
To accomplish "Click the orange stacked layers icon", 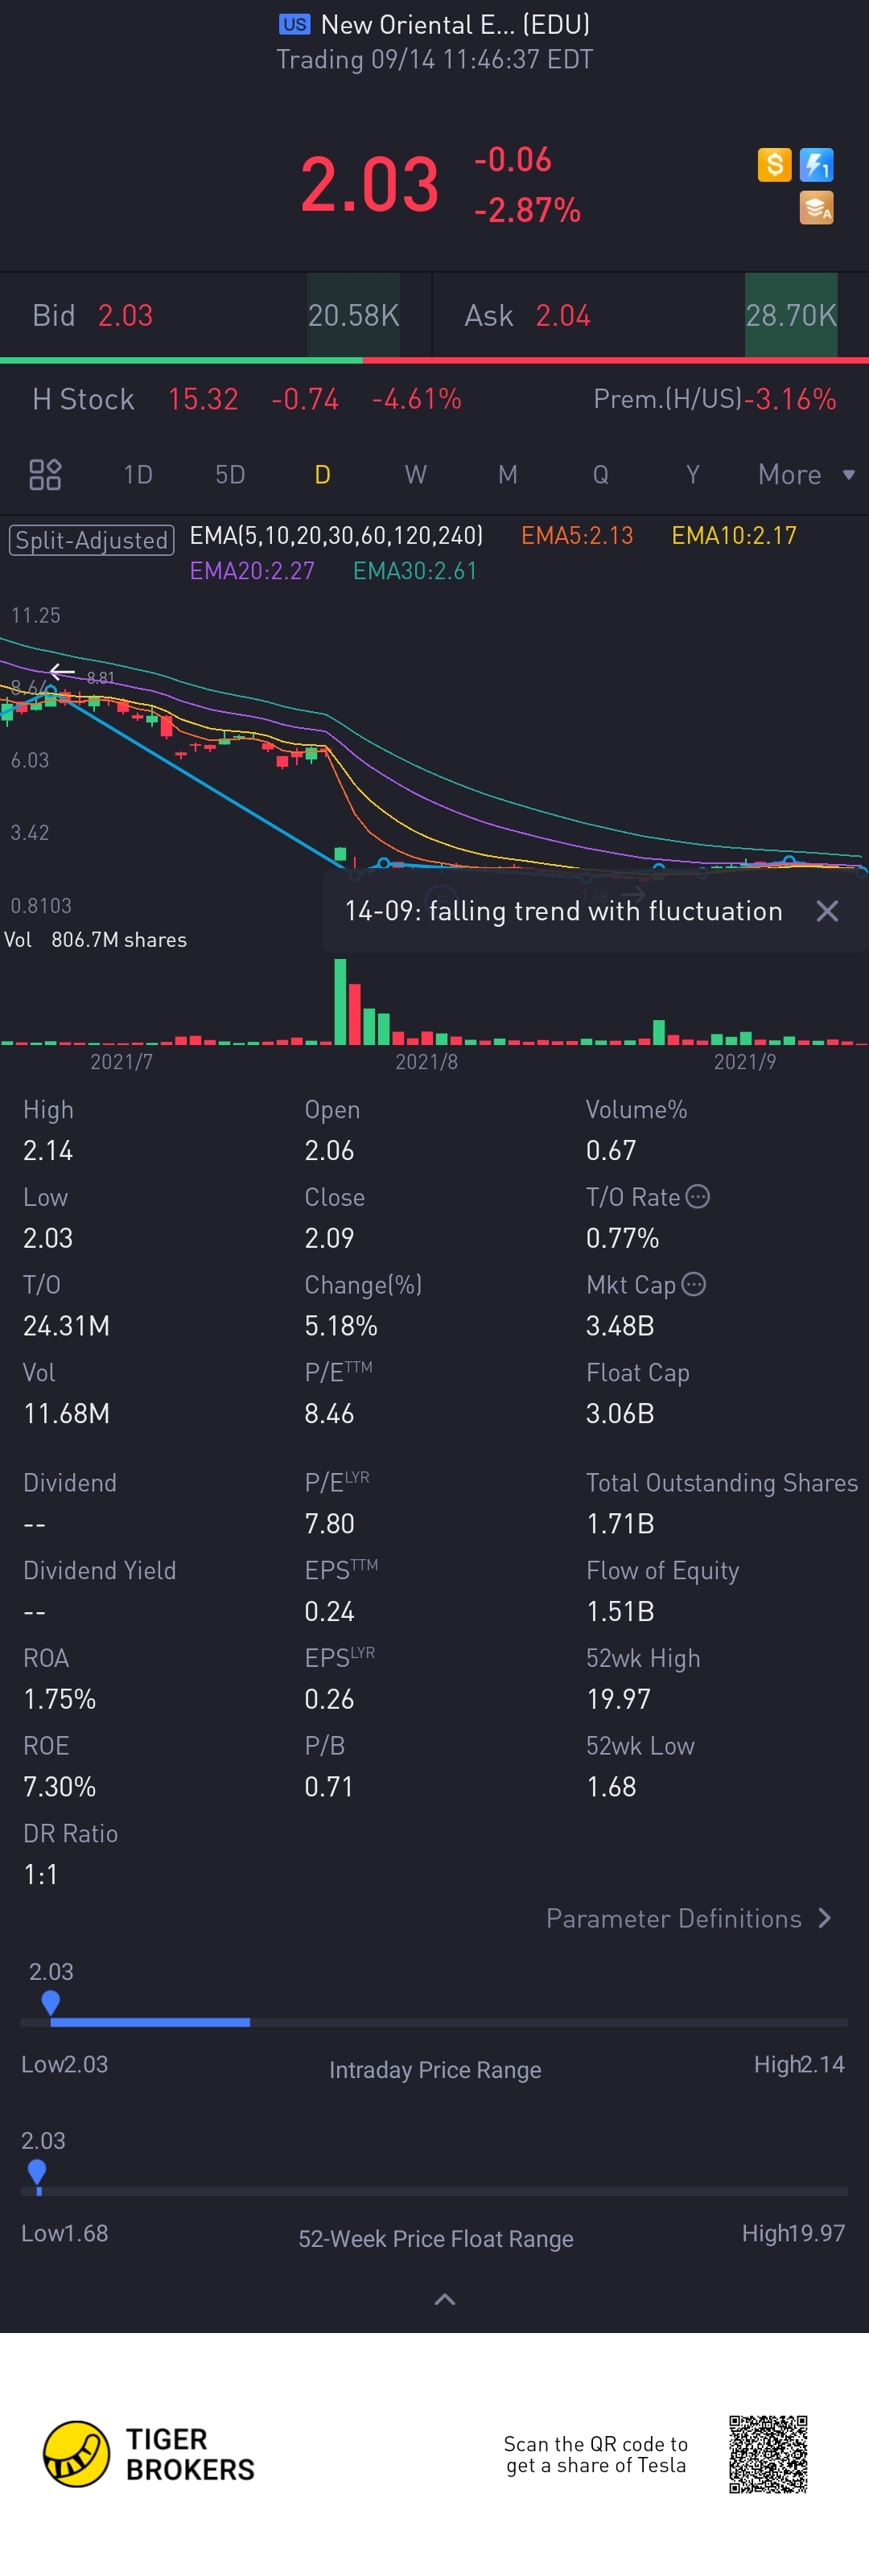I will coord(816,208).
